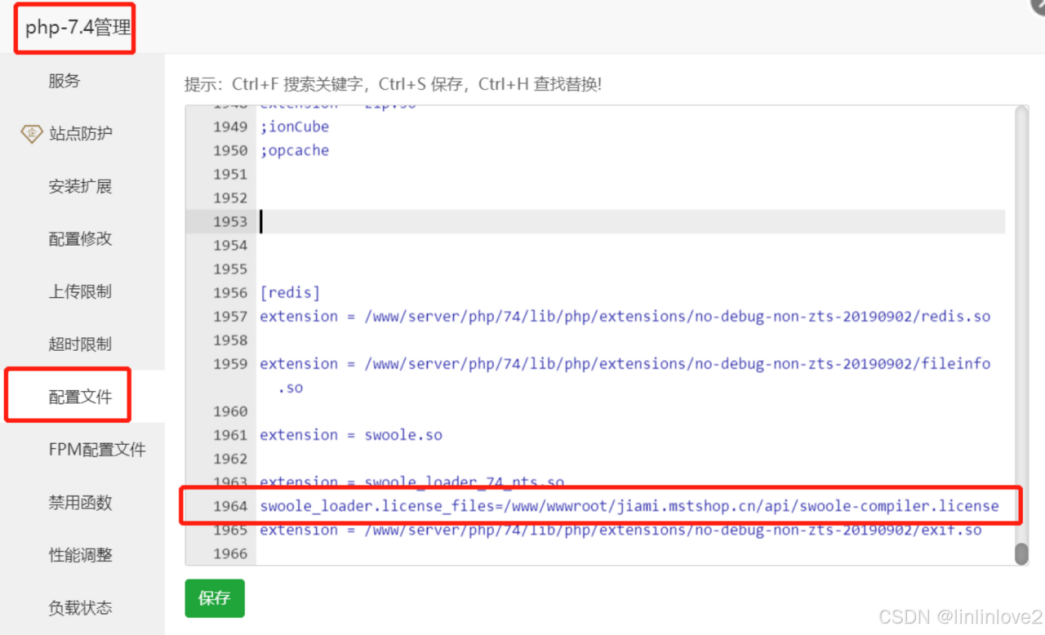The height and width of the screenshot is (635, 1045).
Task: Open the 服务 menu item
Action: pos(64,81)
